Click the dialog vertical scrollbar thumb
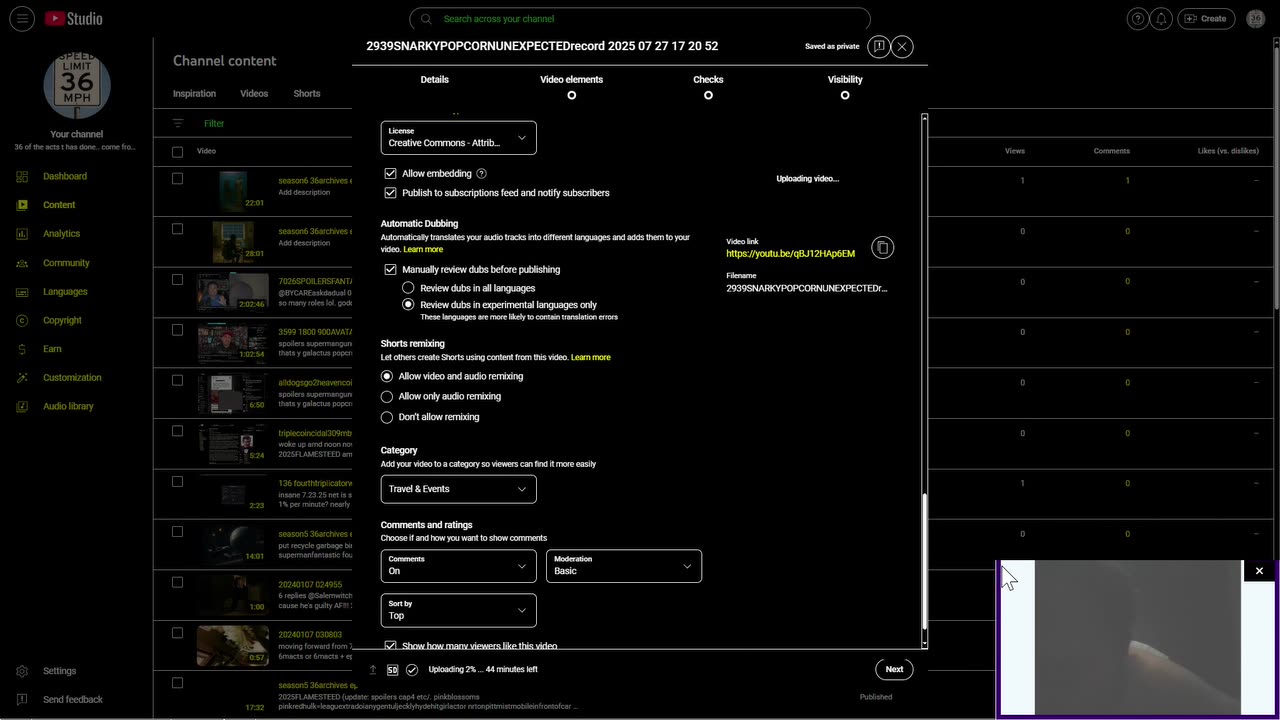The width and height of the screenshot is (1280, 720). click(x=924, y=562)
